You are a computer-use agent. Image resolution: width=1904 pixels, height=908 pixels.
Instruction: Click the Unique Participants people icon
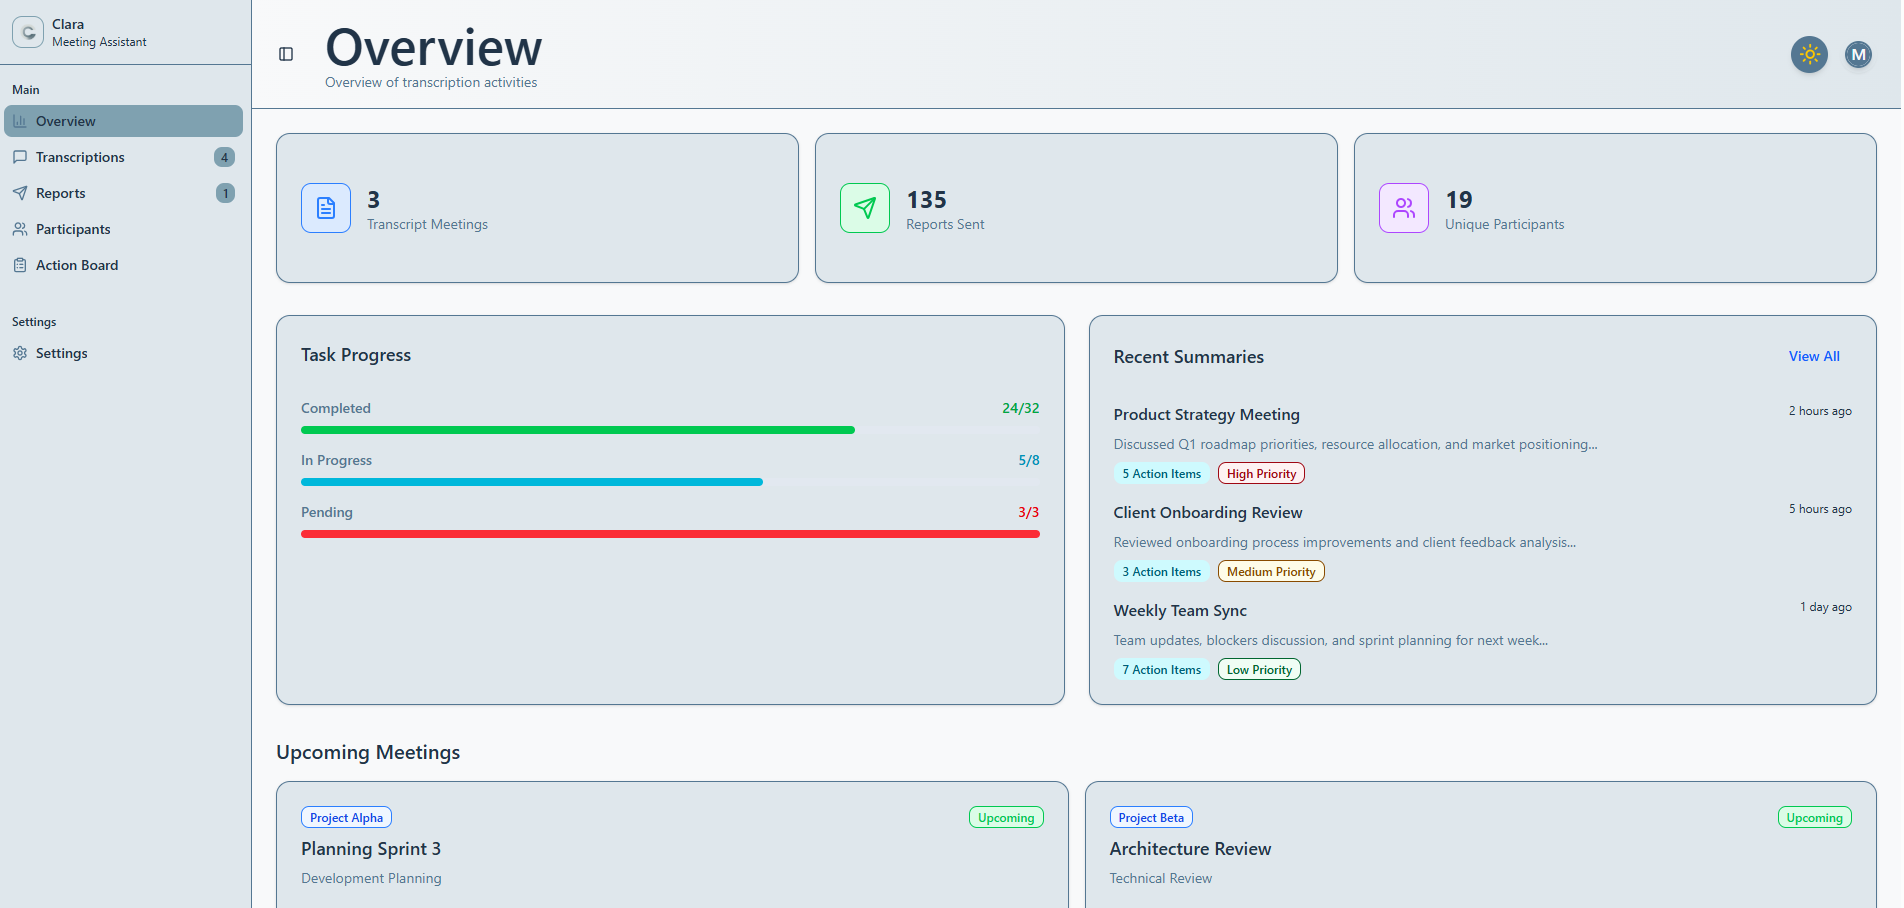(1404, 208)
